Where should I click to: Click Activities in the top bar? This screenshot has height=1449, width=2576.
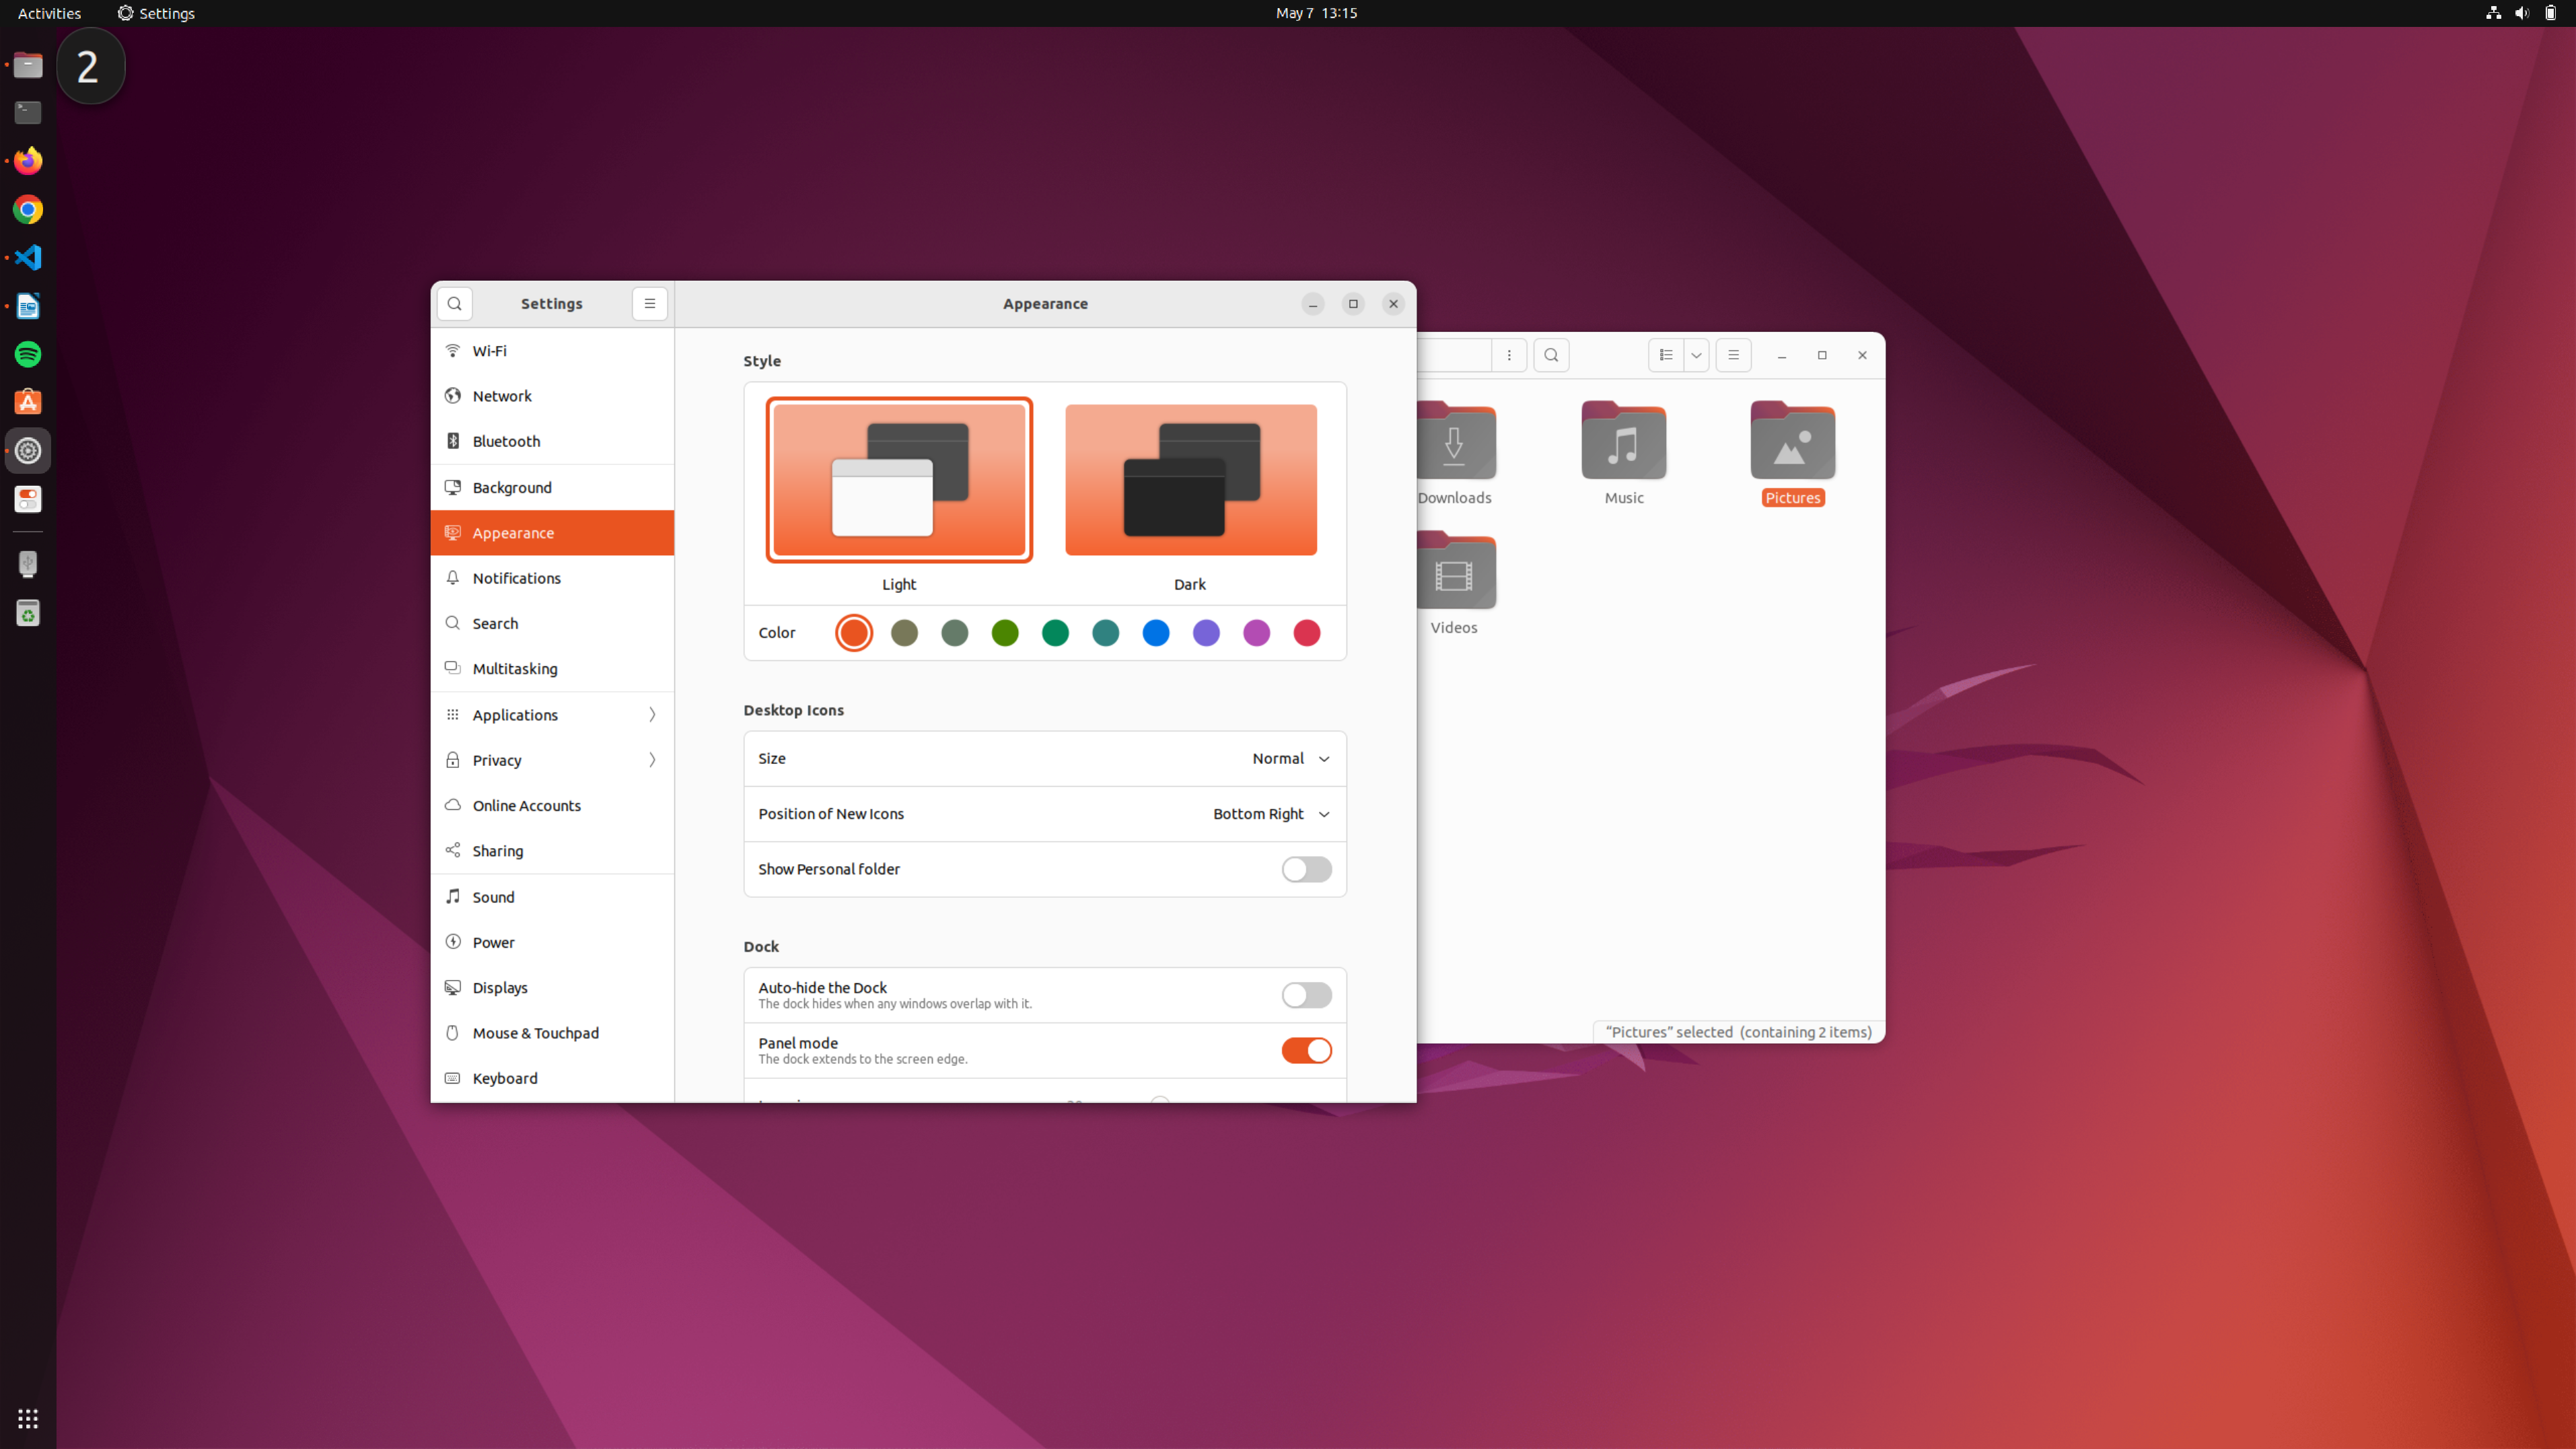(x=49, y=13)
